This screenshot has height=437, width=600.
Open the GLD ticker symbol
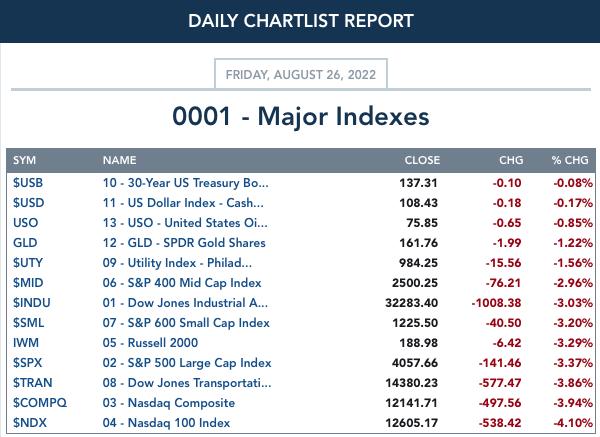tap(25, 243)
